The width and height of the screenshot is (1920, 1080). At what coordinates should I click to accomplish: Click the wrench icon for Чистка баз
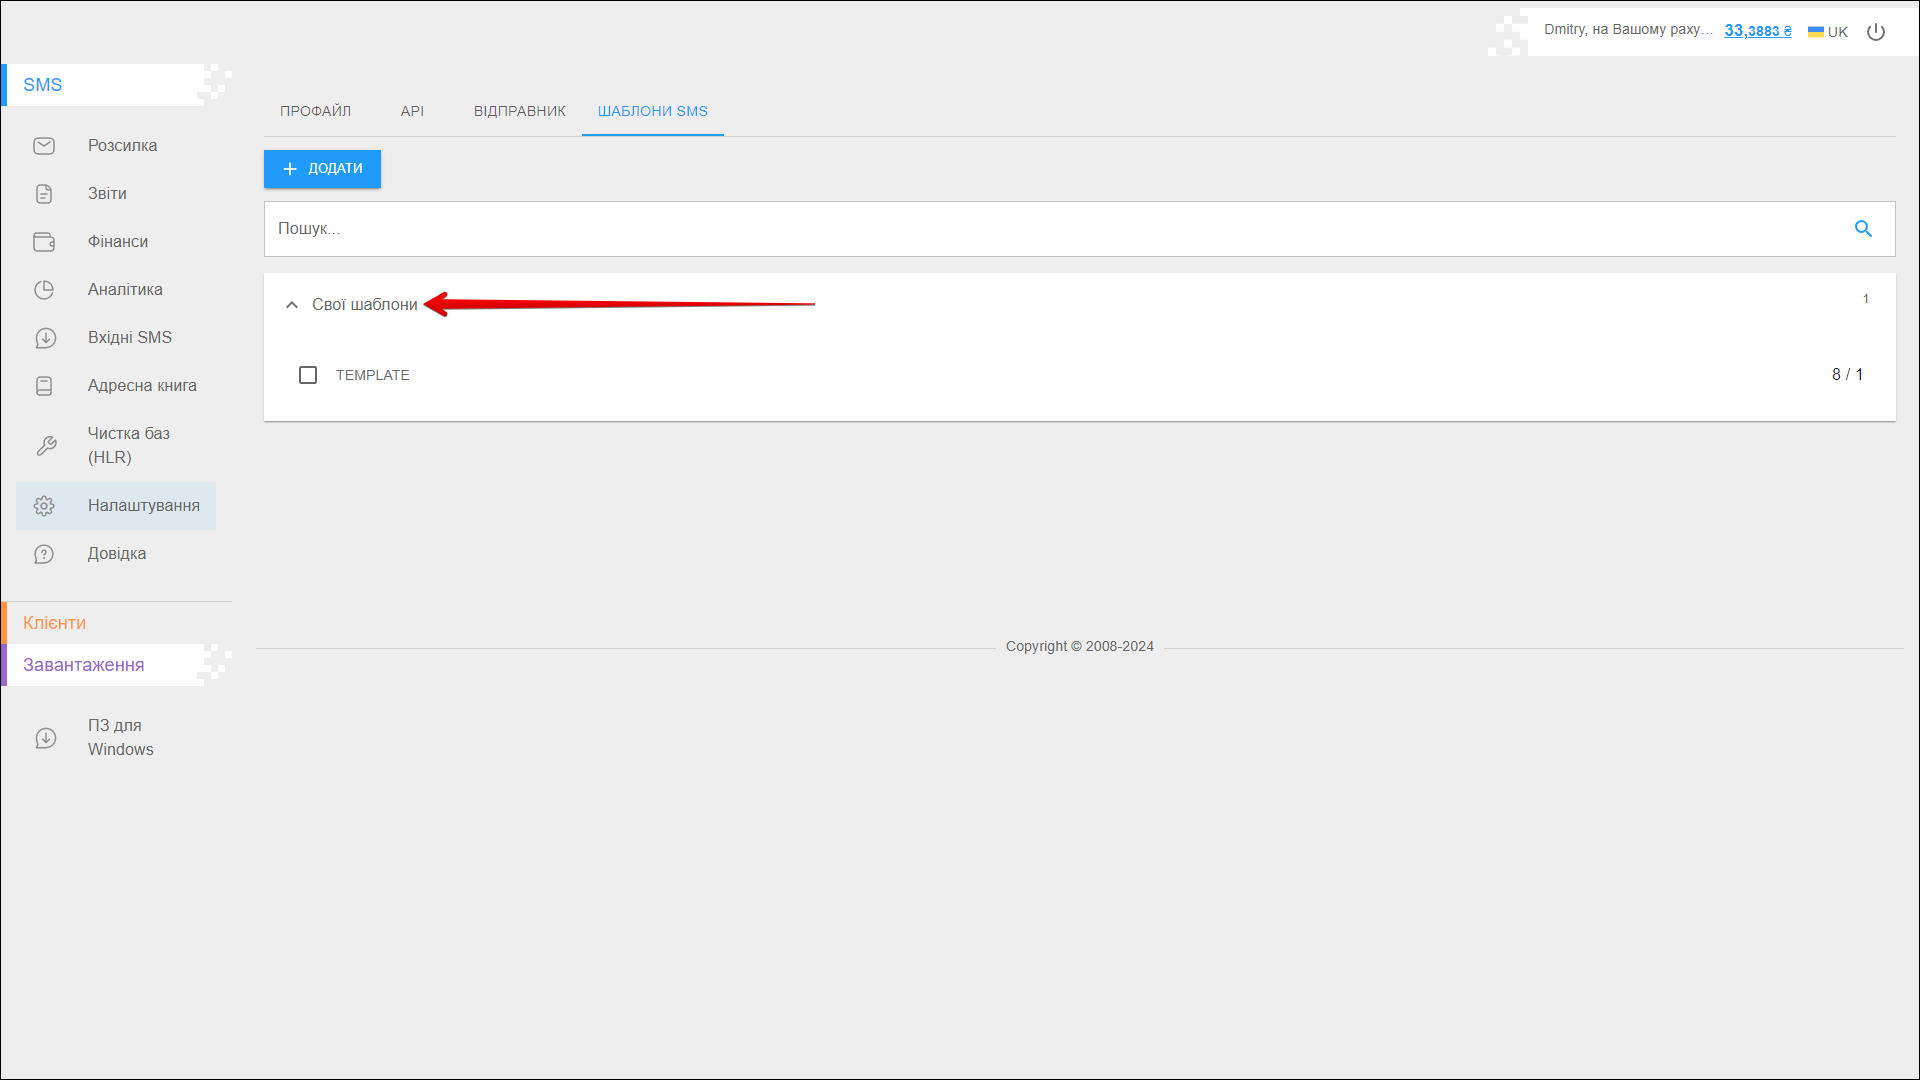pos(46,446)
